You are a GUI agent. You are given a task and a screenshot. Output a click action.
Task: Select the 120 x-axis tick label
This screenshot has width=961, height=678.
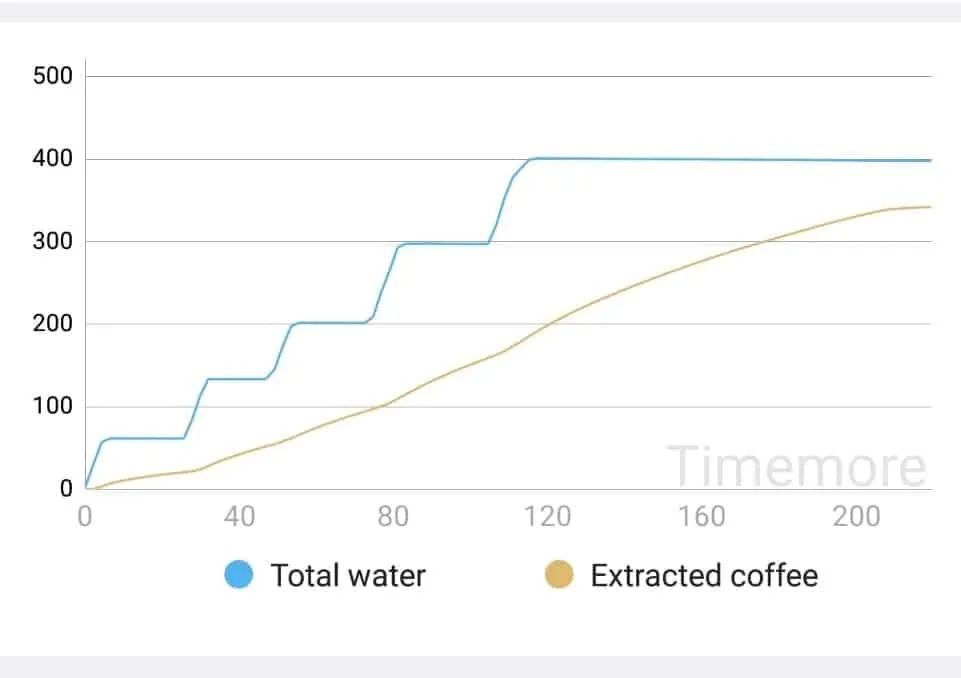click(548, 516)
